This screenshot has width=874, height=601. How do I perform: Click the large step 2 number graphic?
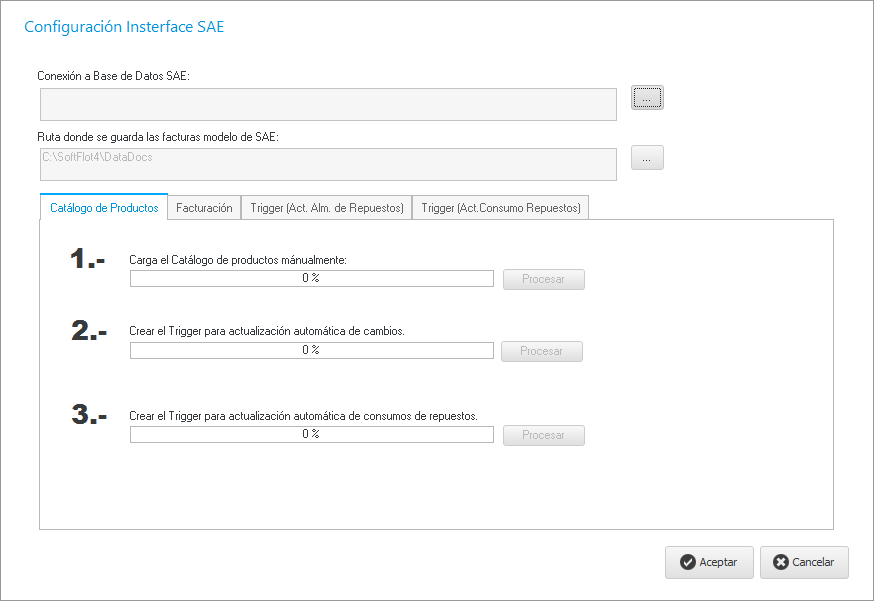pyautogui.click(x=89, y=331)
